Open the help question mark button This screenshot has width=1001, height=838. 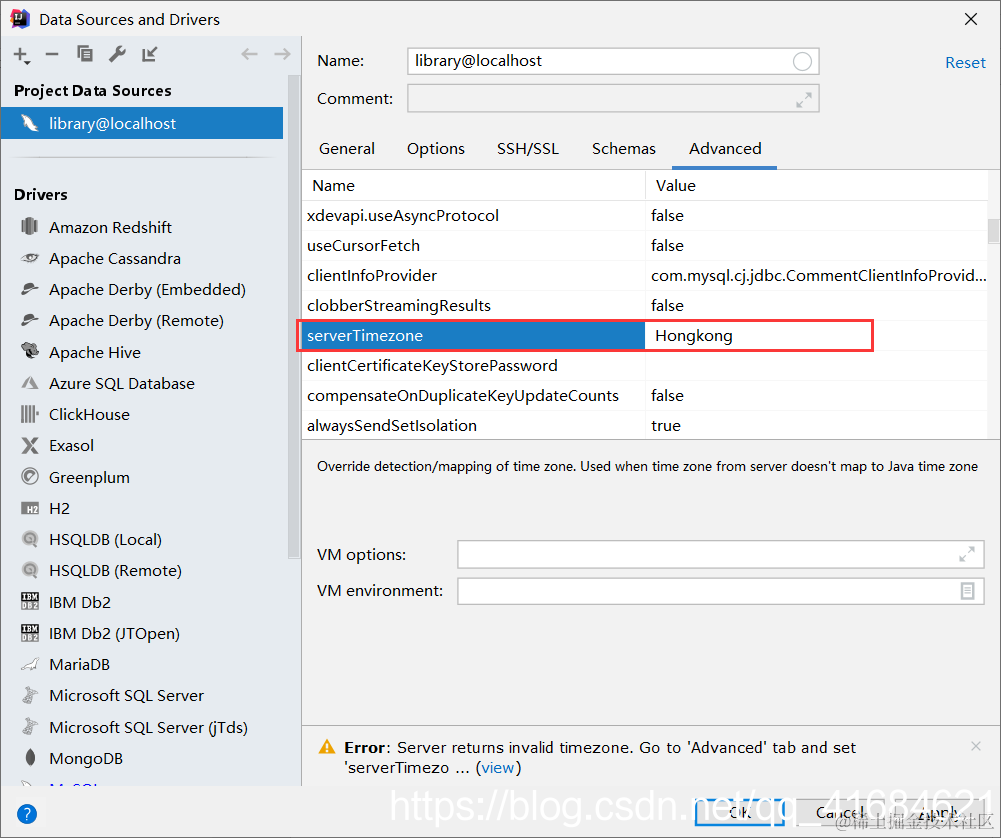[27, 814]
